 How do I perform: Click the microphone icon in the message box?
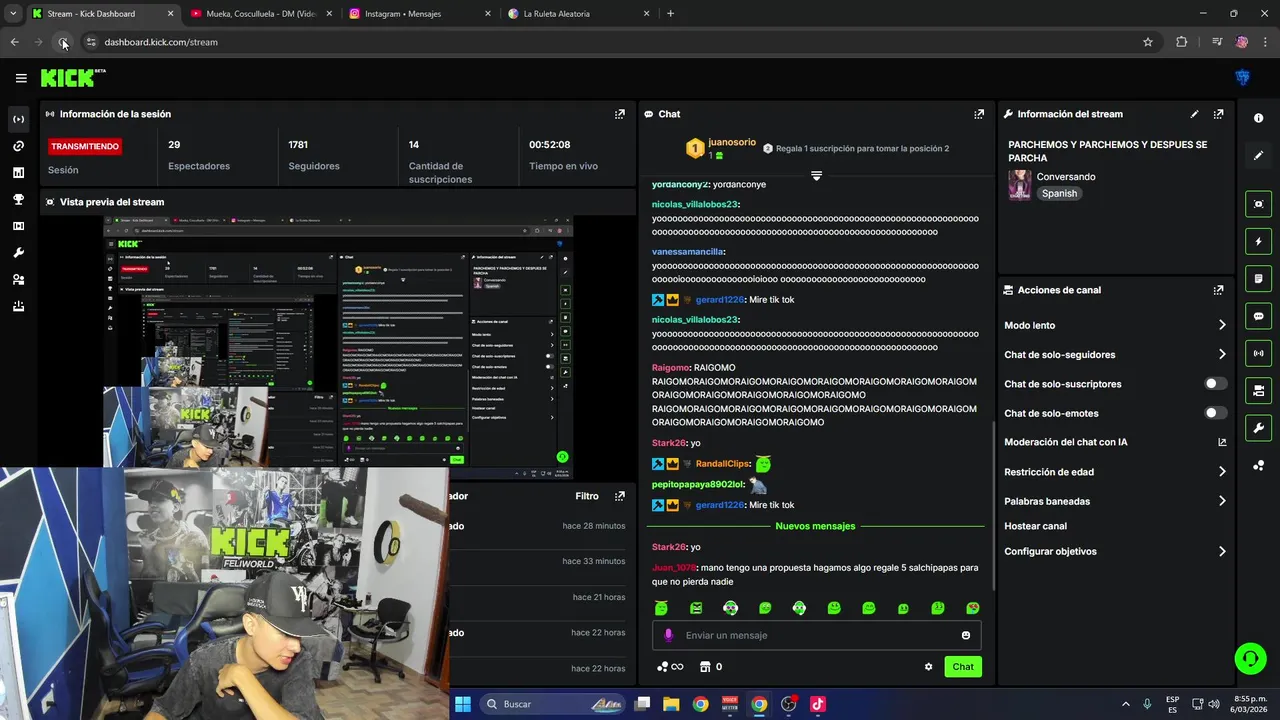tap(669, 635)
